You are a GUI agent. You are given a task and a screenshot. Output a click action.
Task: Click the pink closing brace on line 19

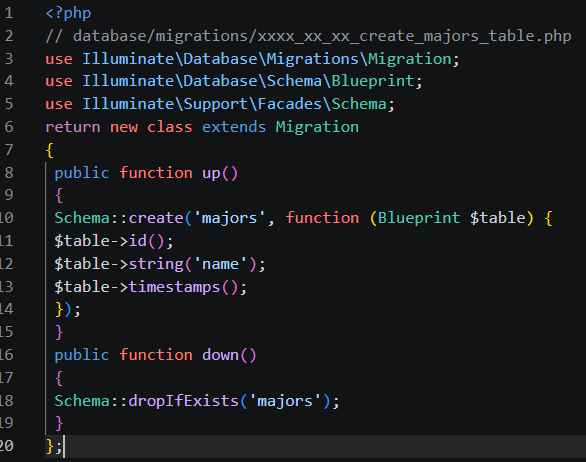(59, 423)
